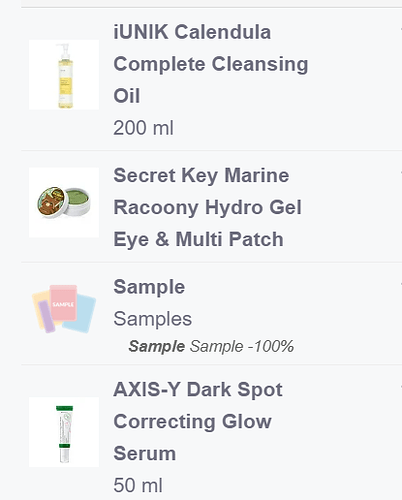Open the iUNIK cleansing oil bottle thumbnail
402x500 pixels.
point(64,75)
